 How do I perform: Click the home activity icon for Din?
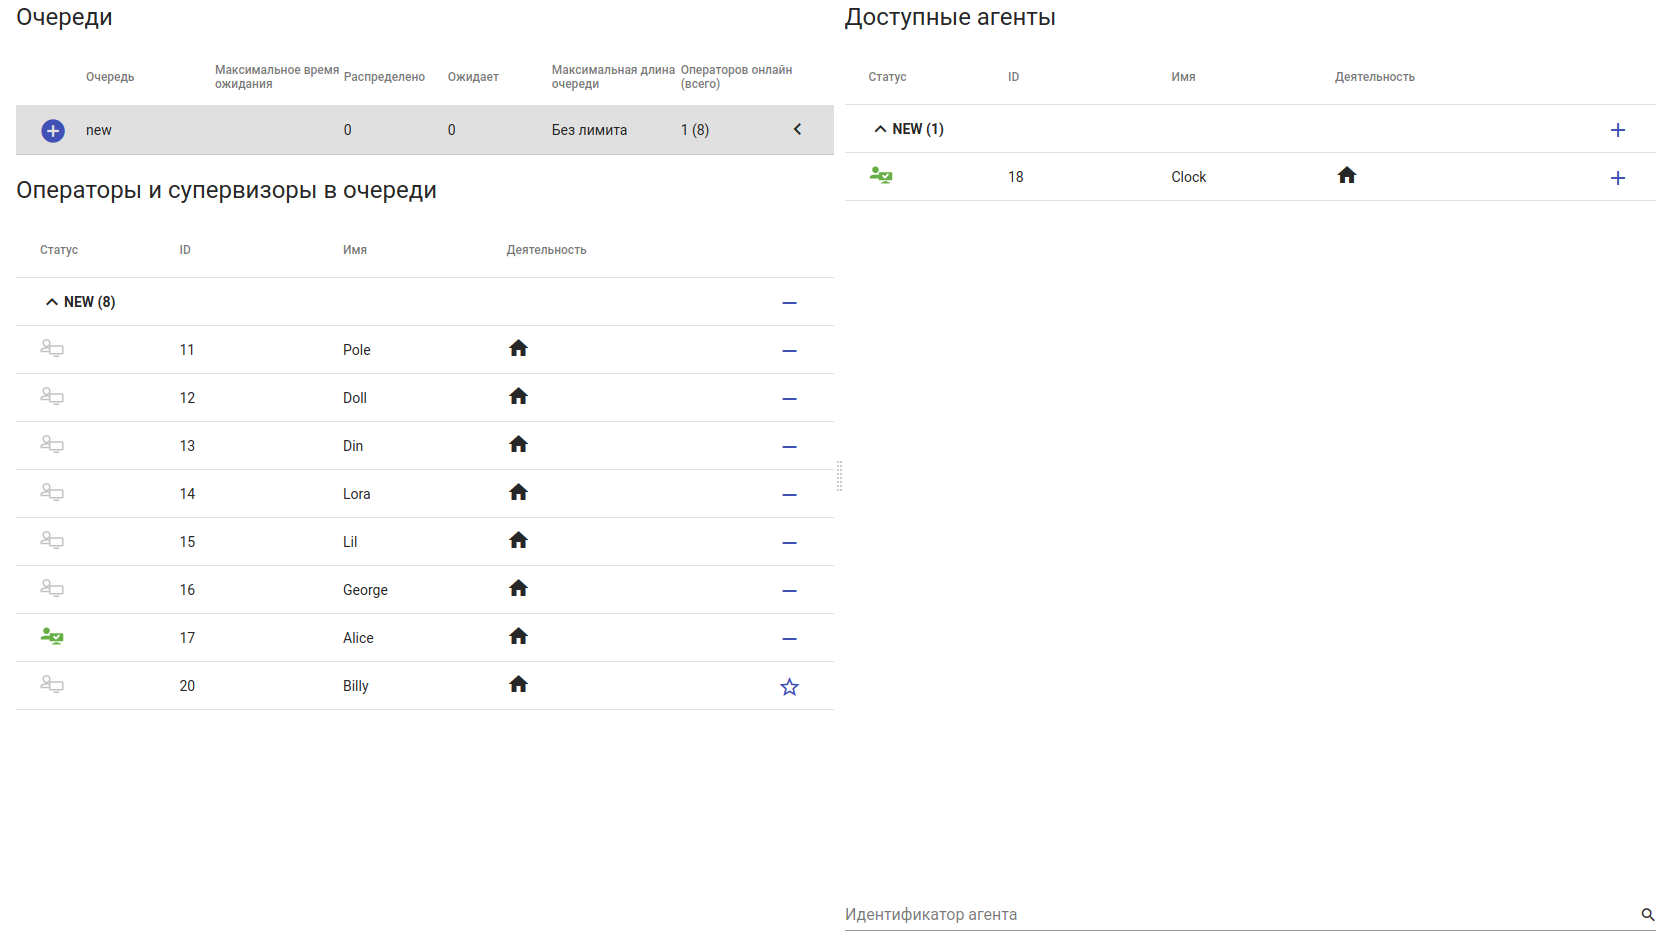(x=518, y=445)
